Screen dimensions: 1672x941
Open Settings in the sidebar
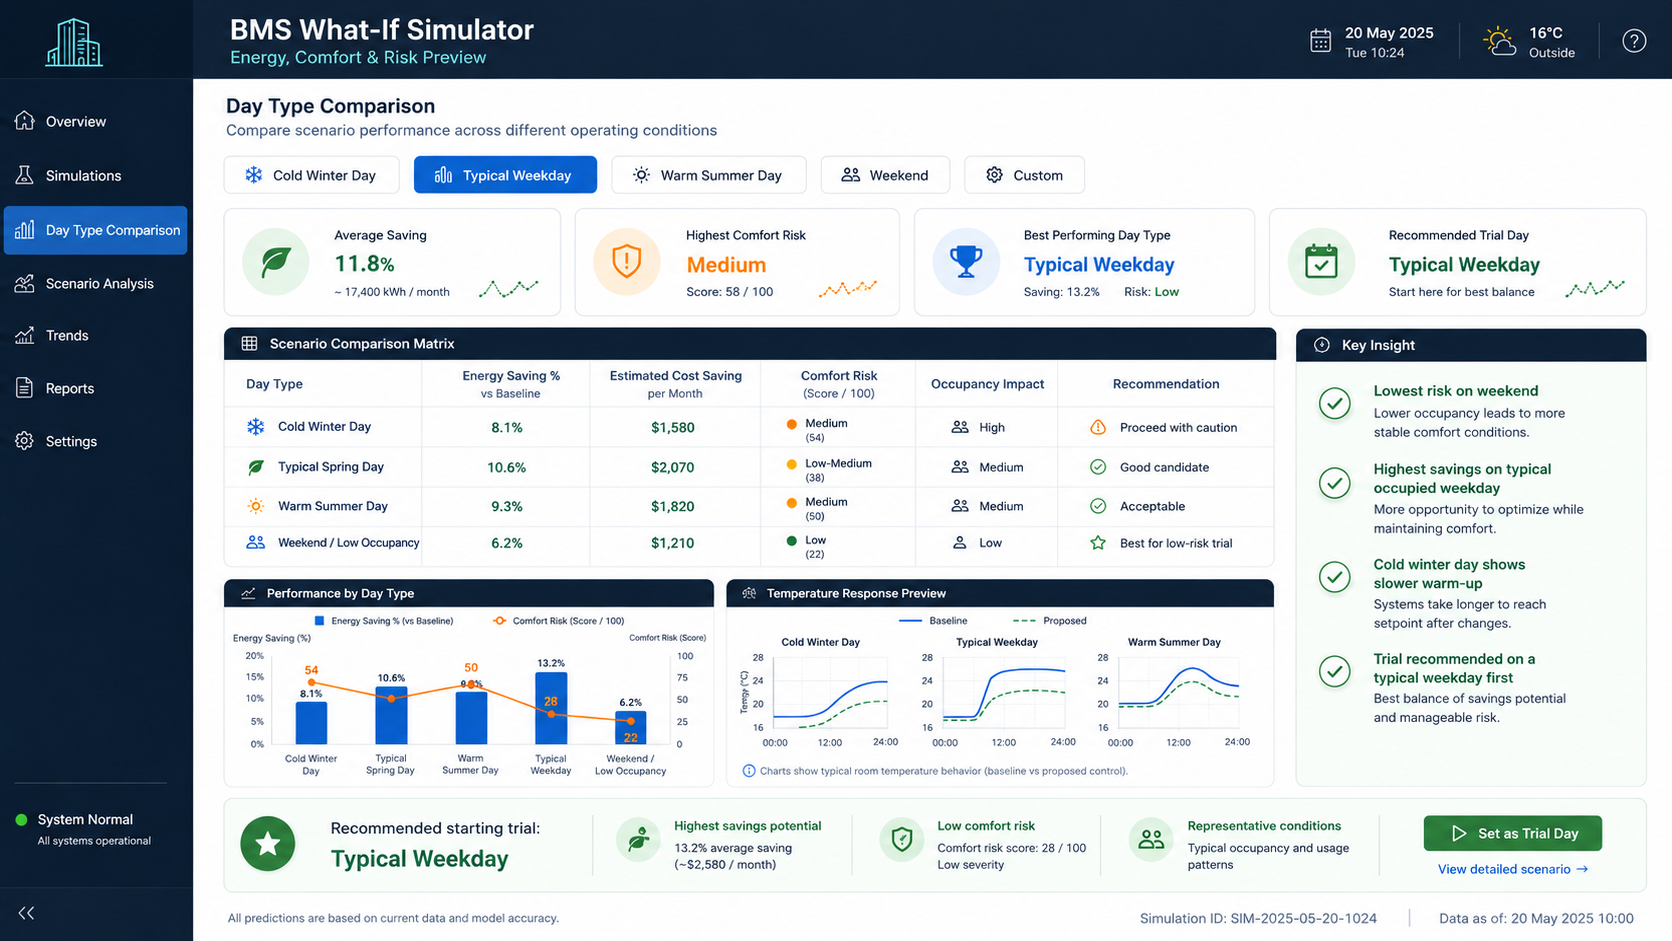click(96, 441)
